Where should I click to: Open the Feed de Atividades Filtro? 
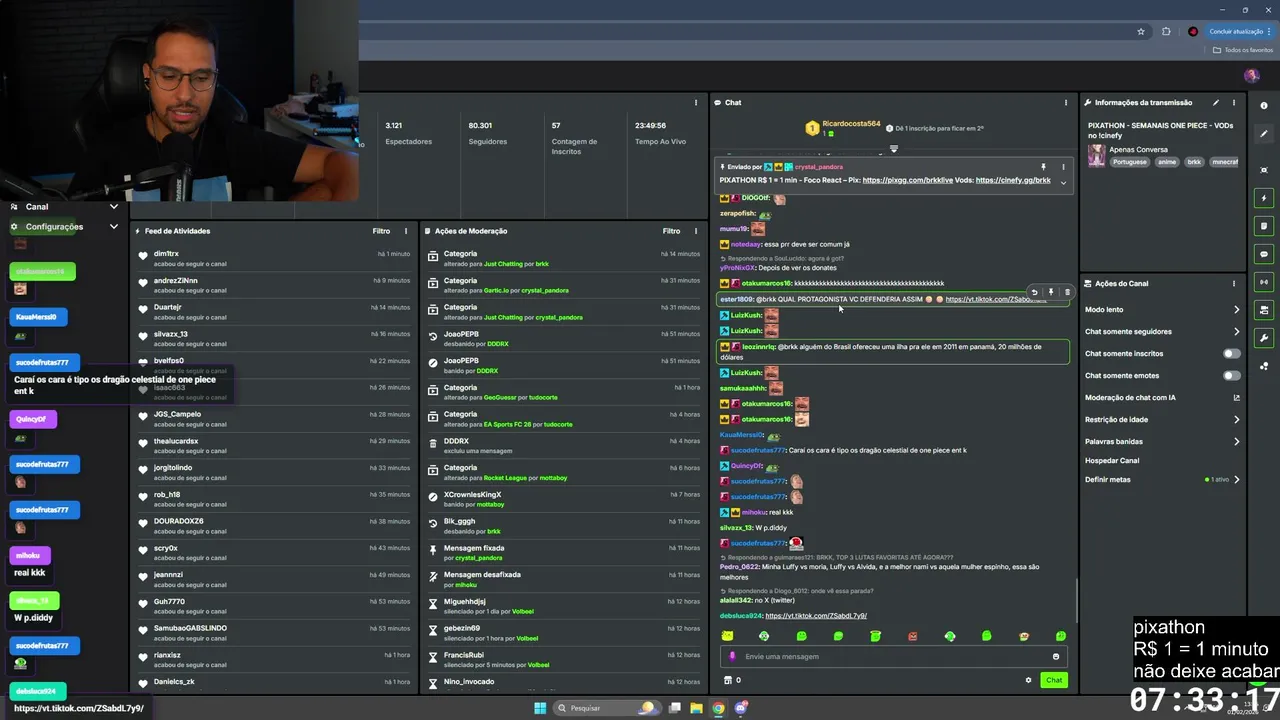381,231
